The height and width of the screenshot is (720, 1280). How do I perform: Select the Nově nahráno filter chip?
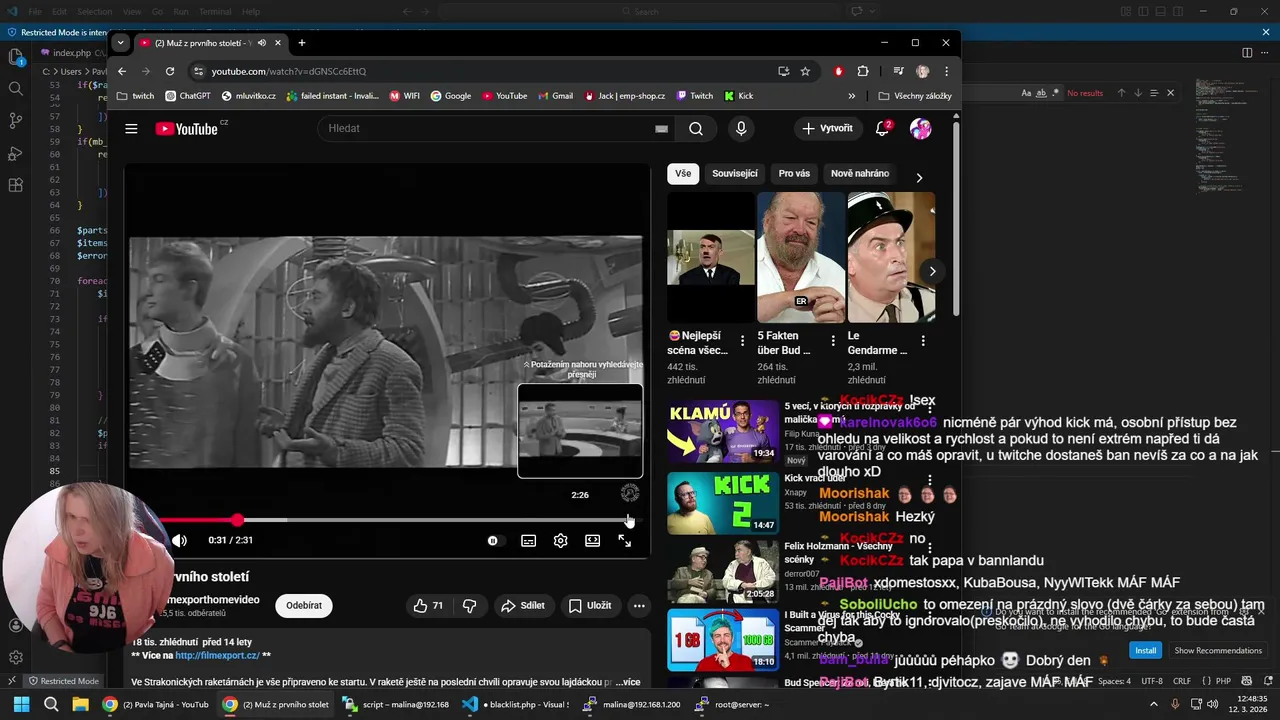pos(860,173)
